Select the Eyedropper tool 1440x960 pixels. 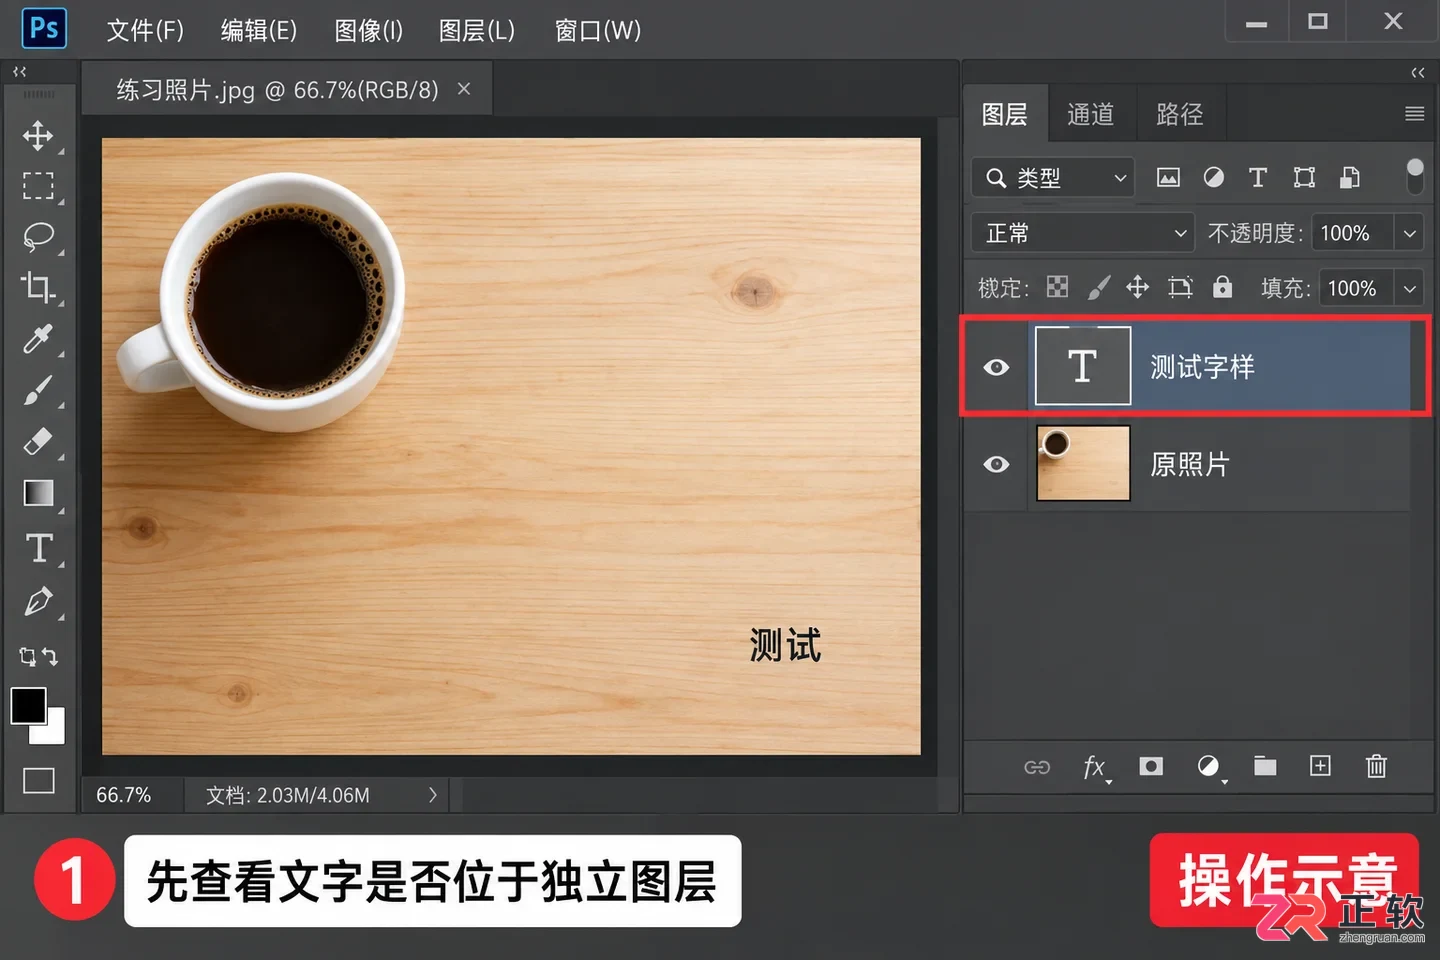point(38,339)
